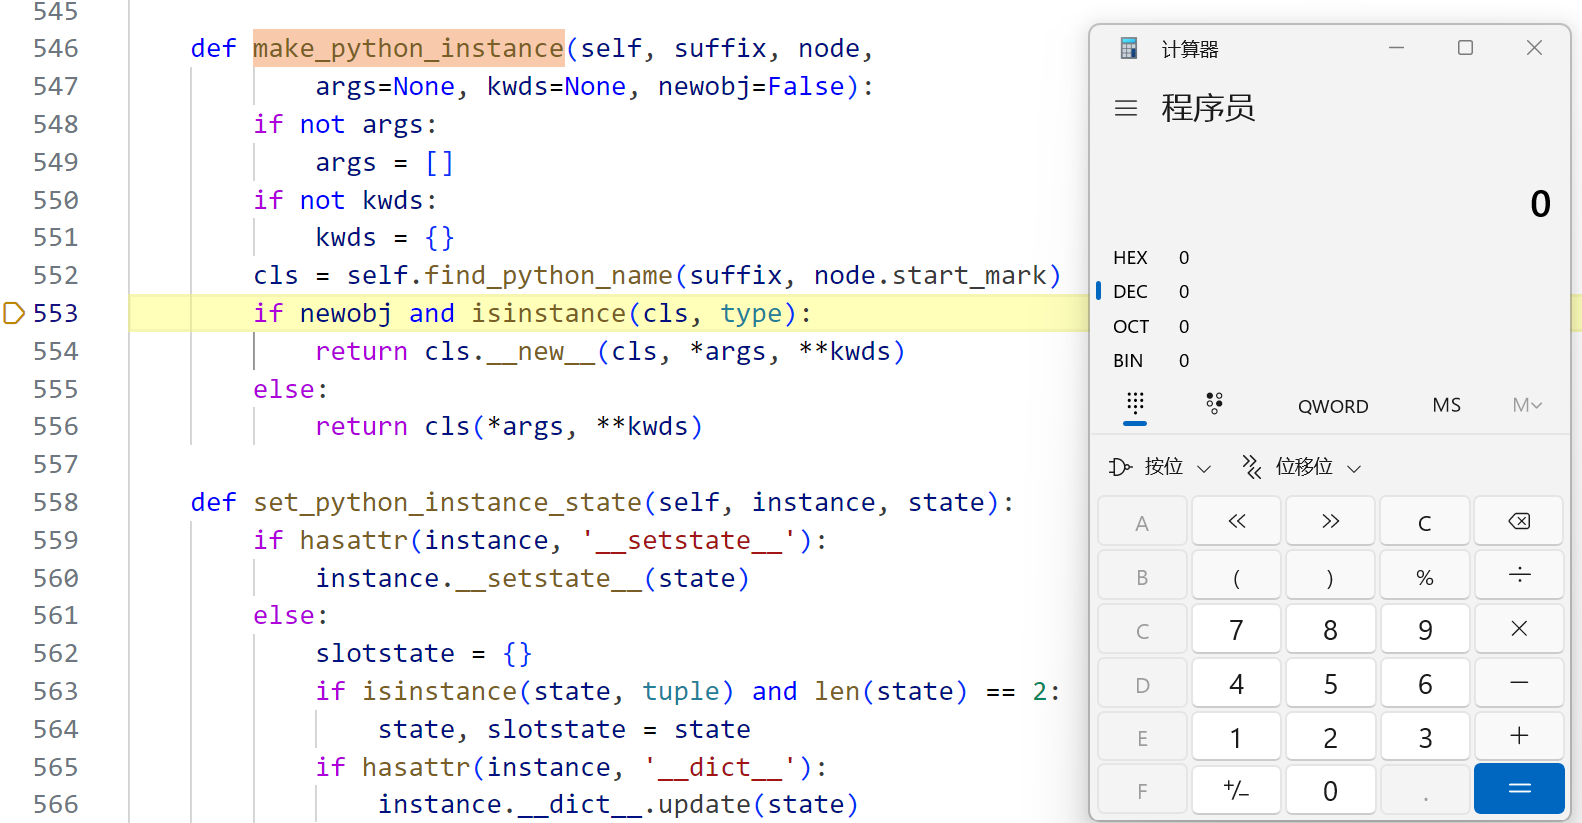Click the hex A key
Viewport: 1582px width, 823px height.
(x=1142, y=521)
